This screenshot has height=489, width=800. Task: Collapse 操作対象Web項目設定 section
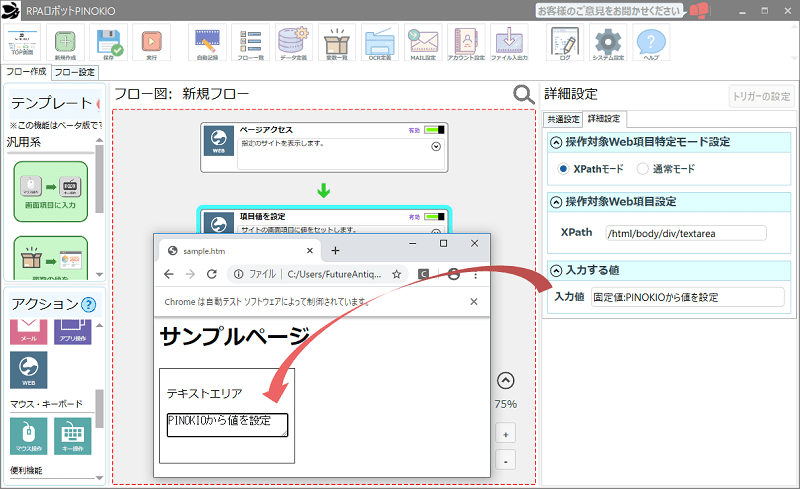(x=556, y=202)
